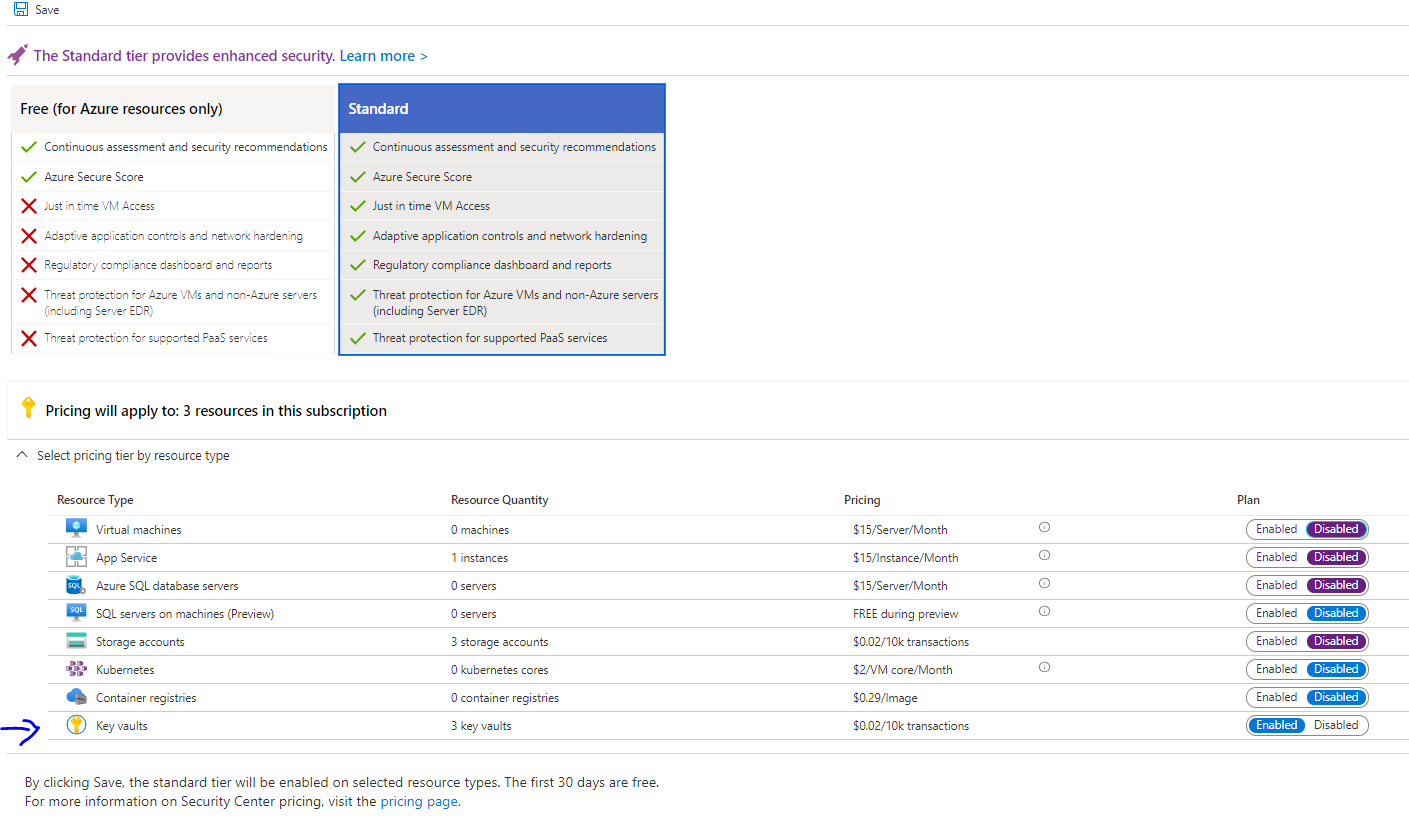1409x826 pixels.
Task: Click info icon for Kubernetes pricing
Action: [x=1044, y=667]
